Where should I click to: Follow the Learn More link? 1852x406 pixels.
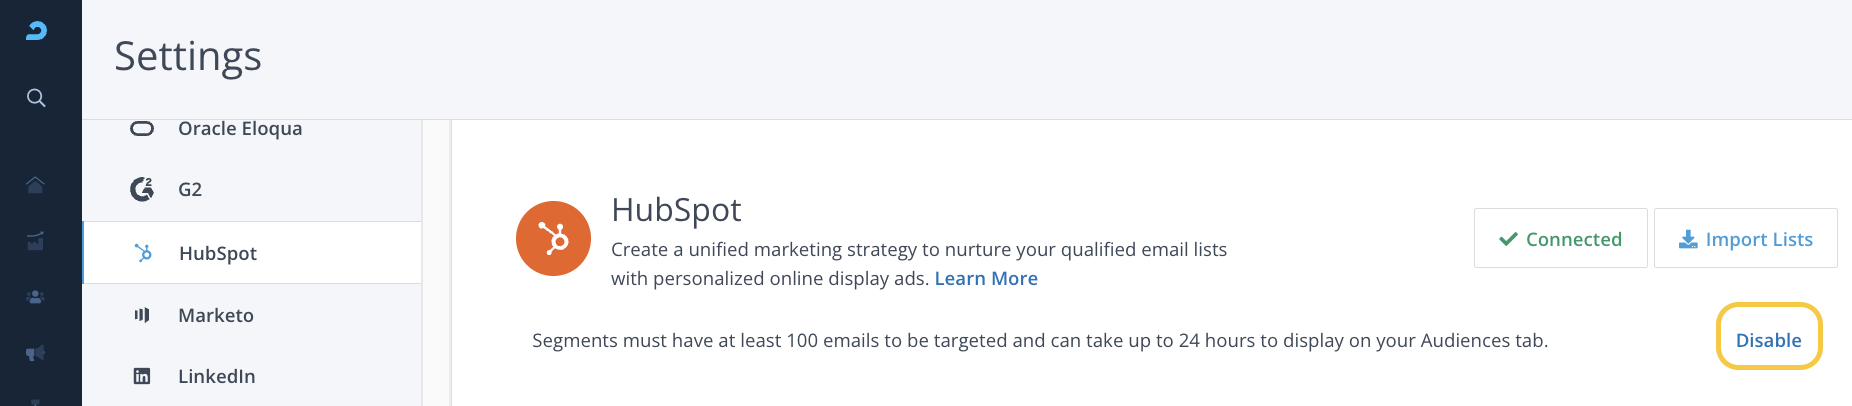(986, 279)
